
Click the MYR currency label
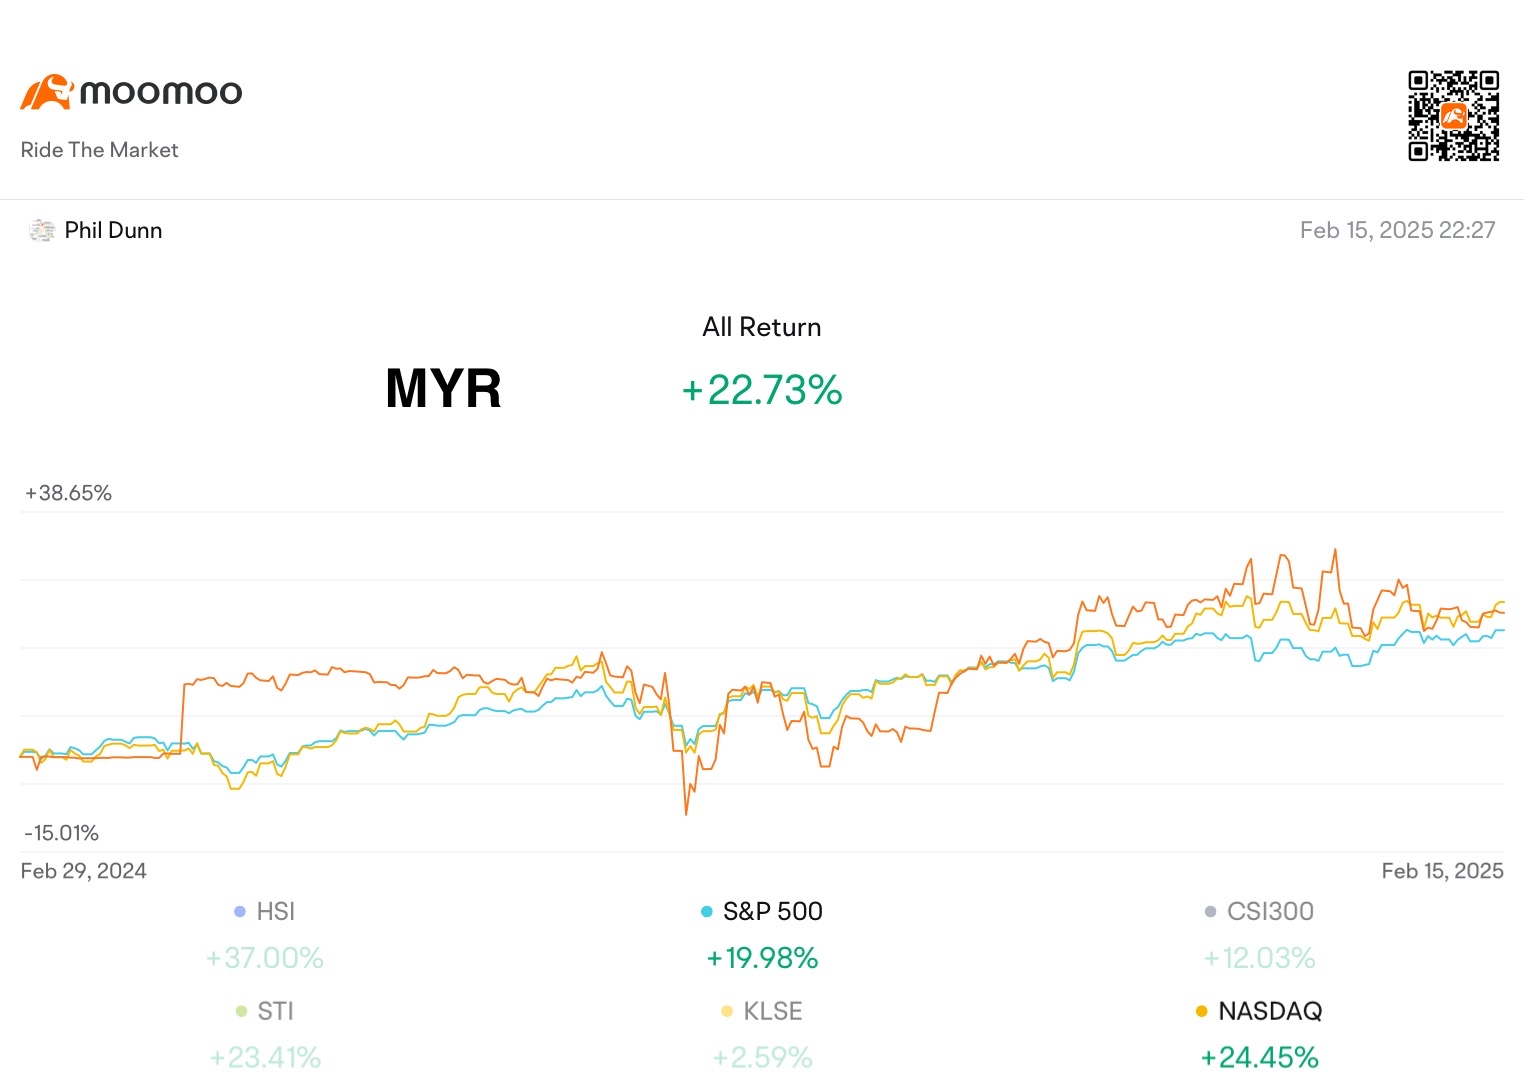click(443, 388)
